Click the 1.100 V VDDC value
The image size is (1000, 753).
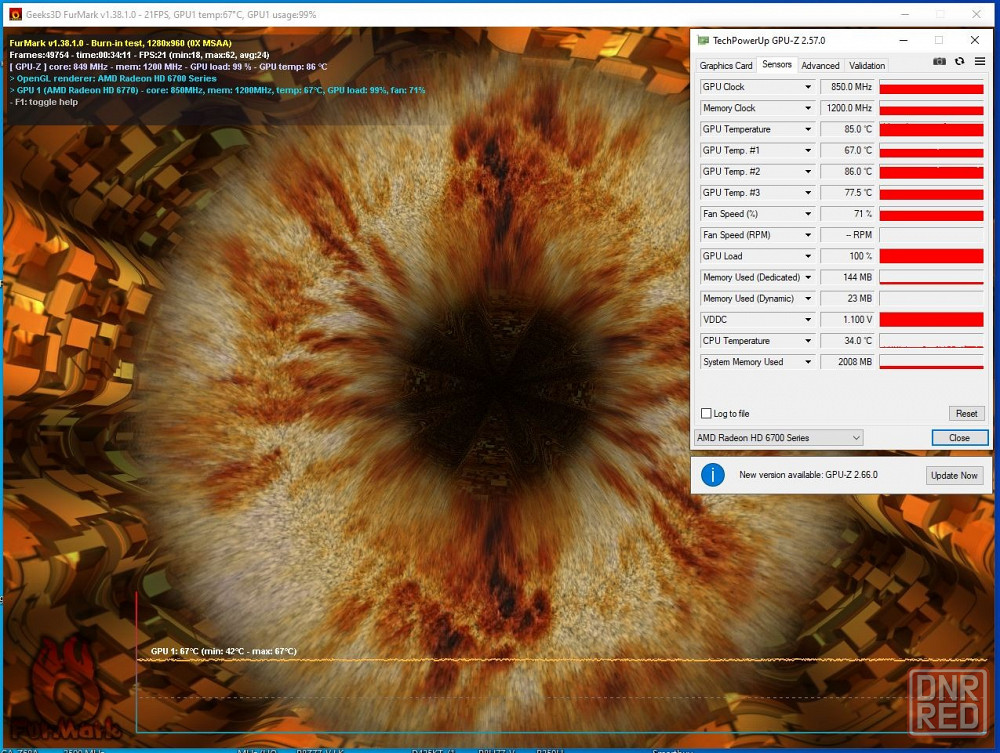(x=847, y=319)
